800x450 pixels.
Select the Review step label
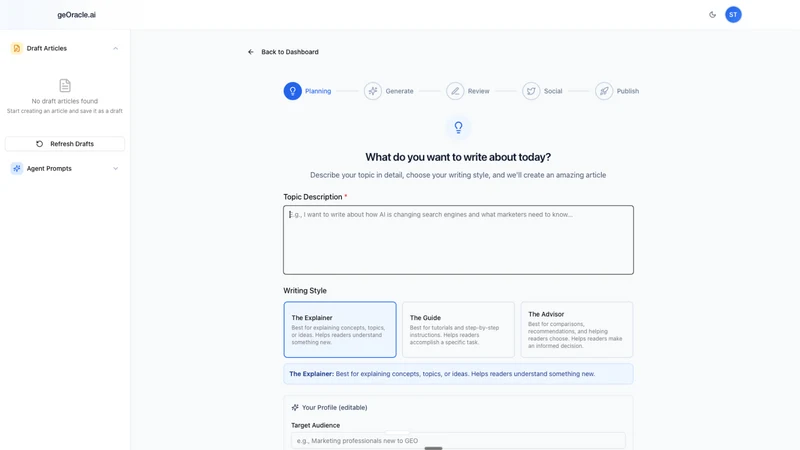(479, 91)
